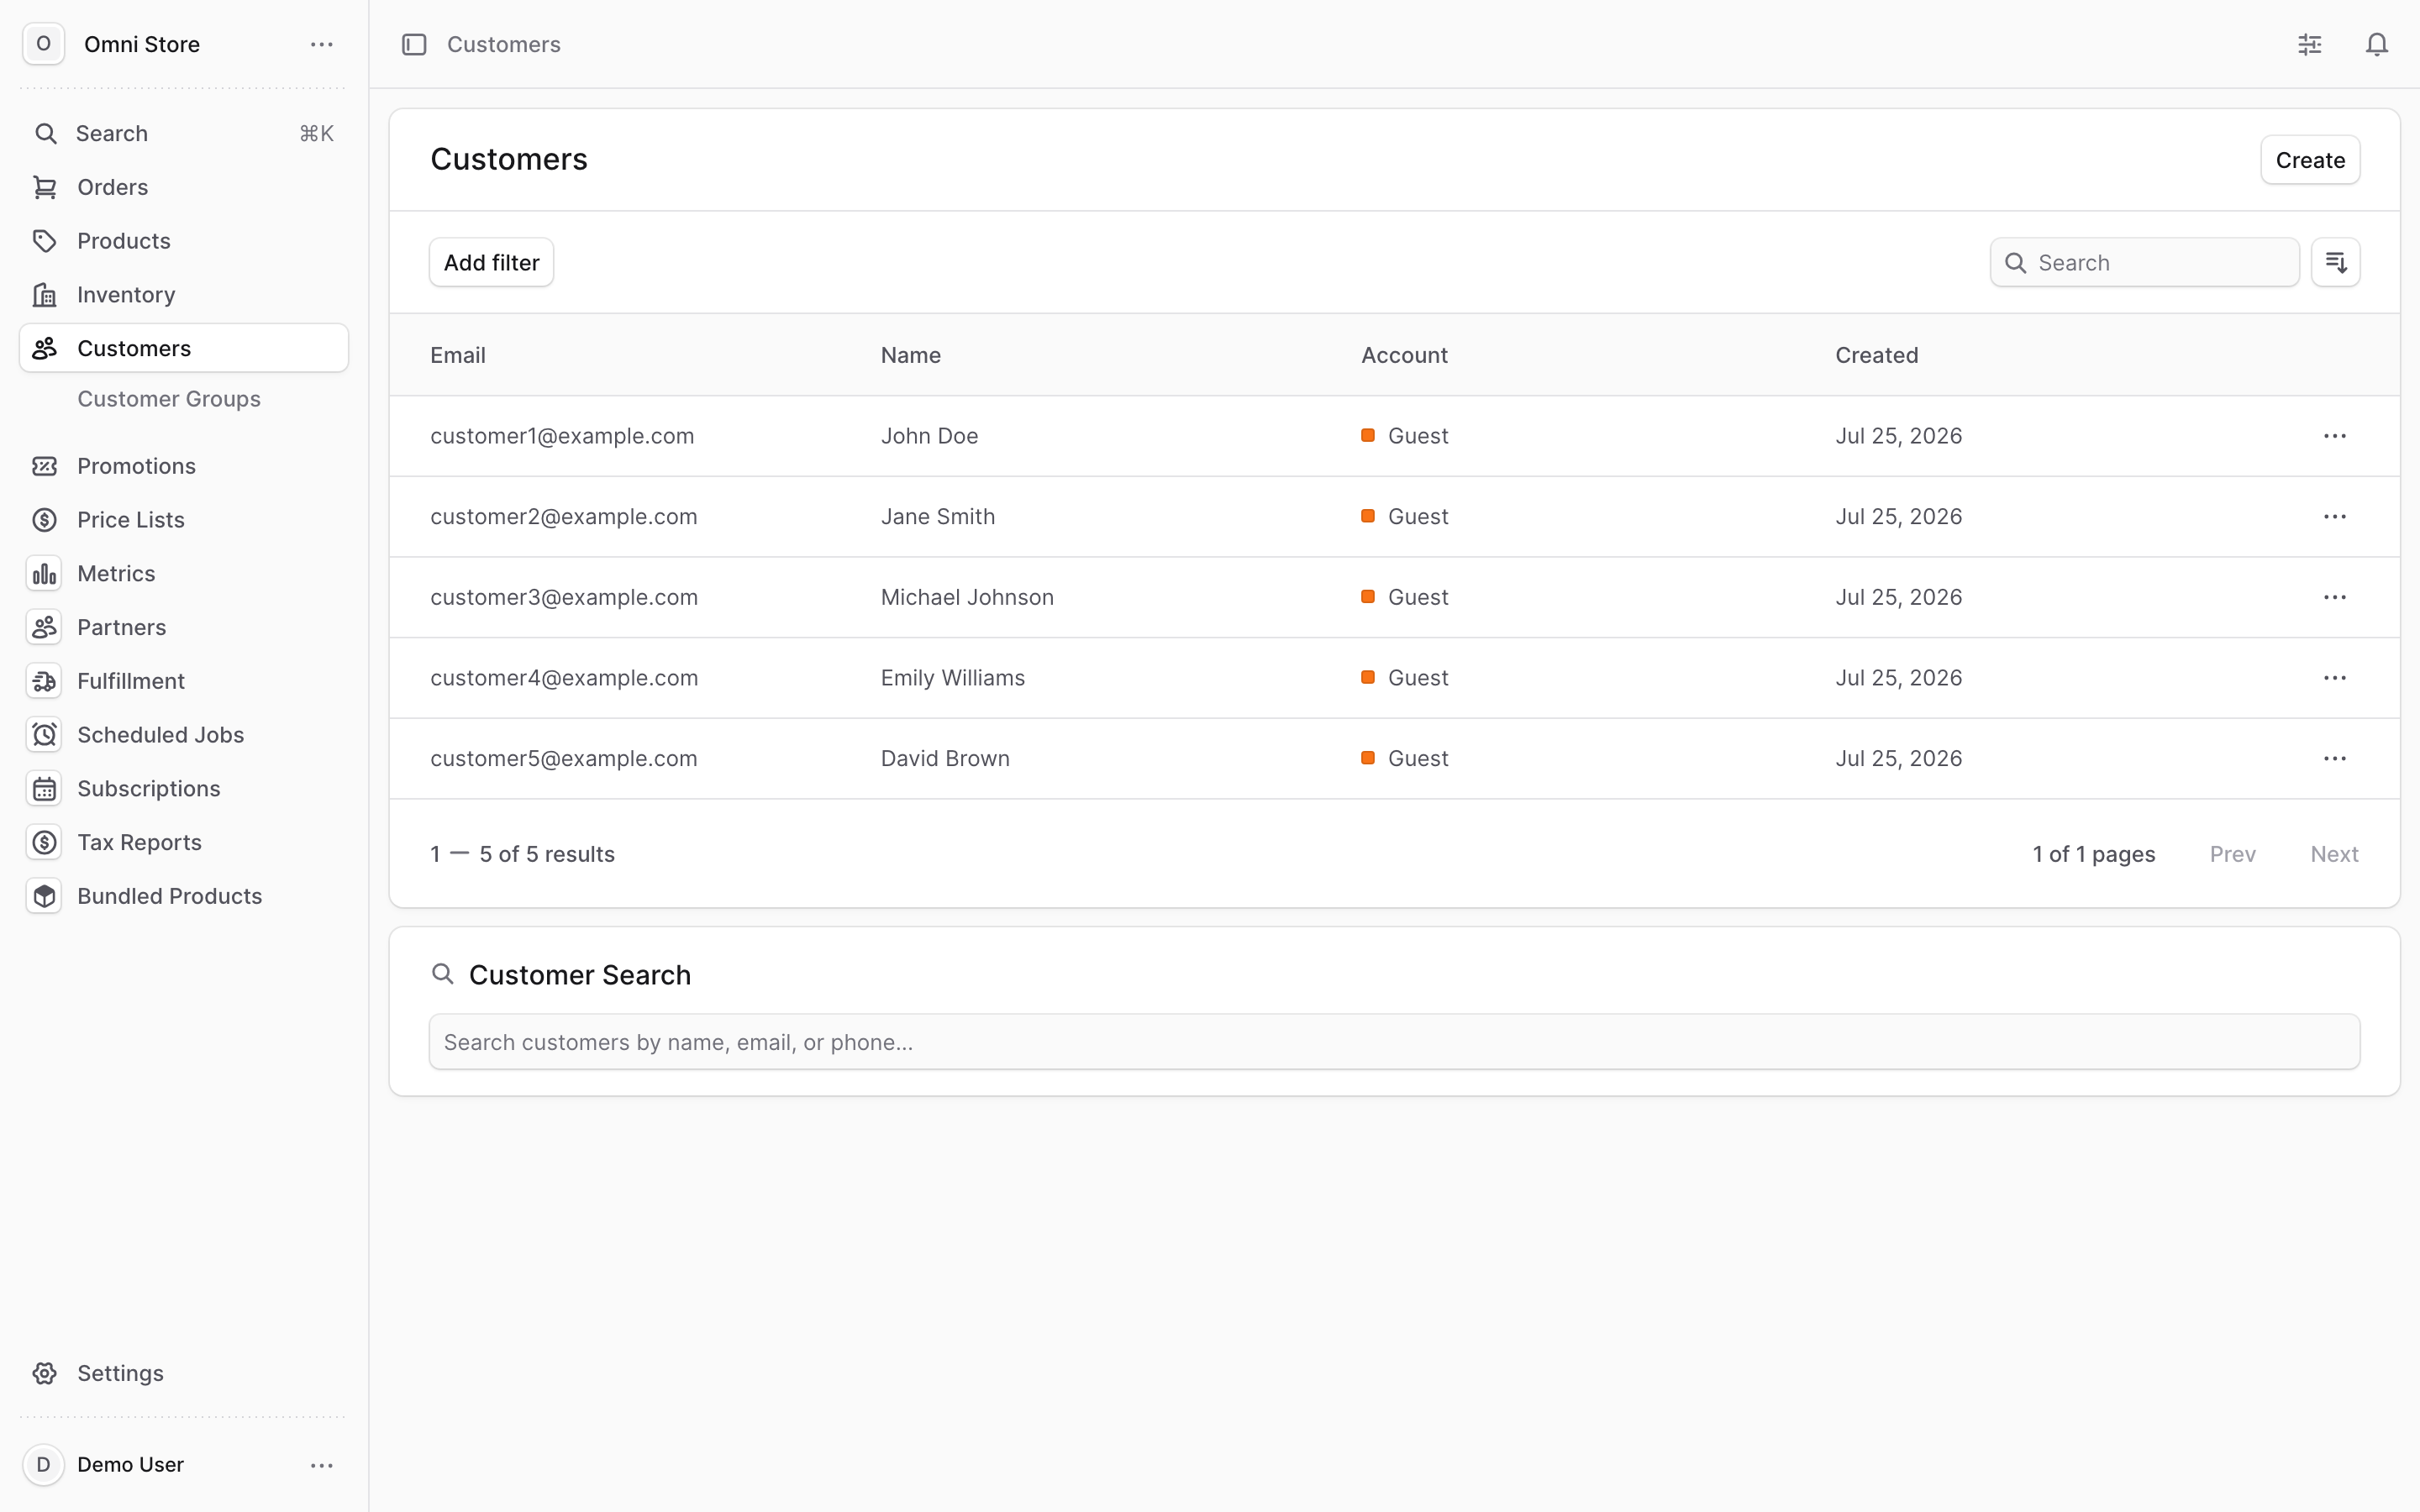Click the Customers people icon
The image size is (2420, 1512).
coord(45,348)
